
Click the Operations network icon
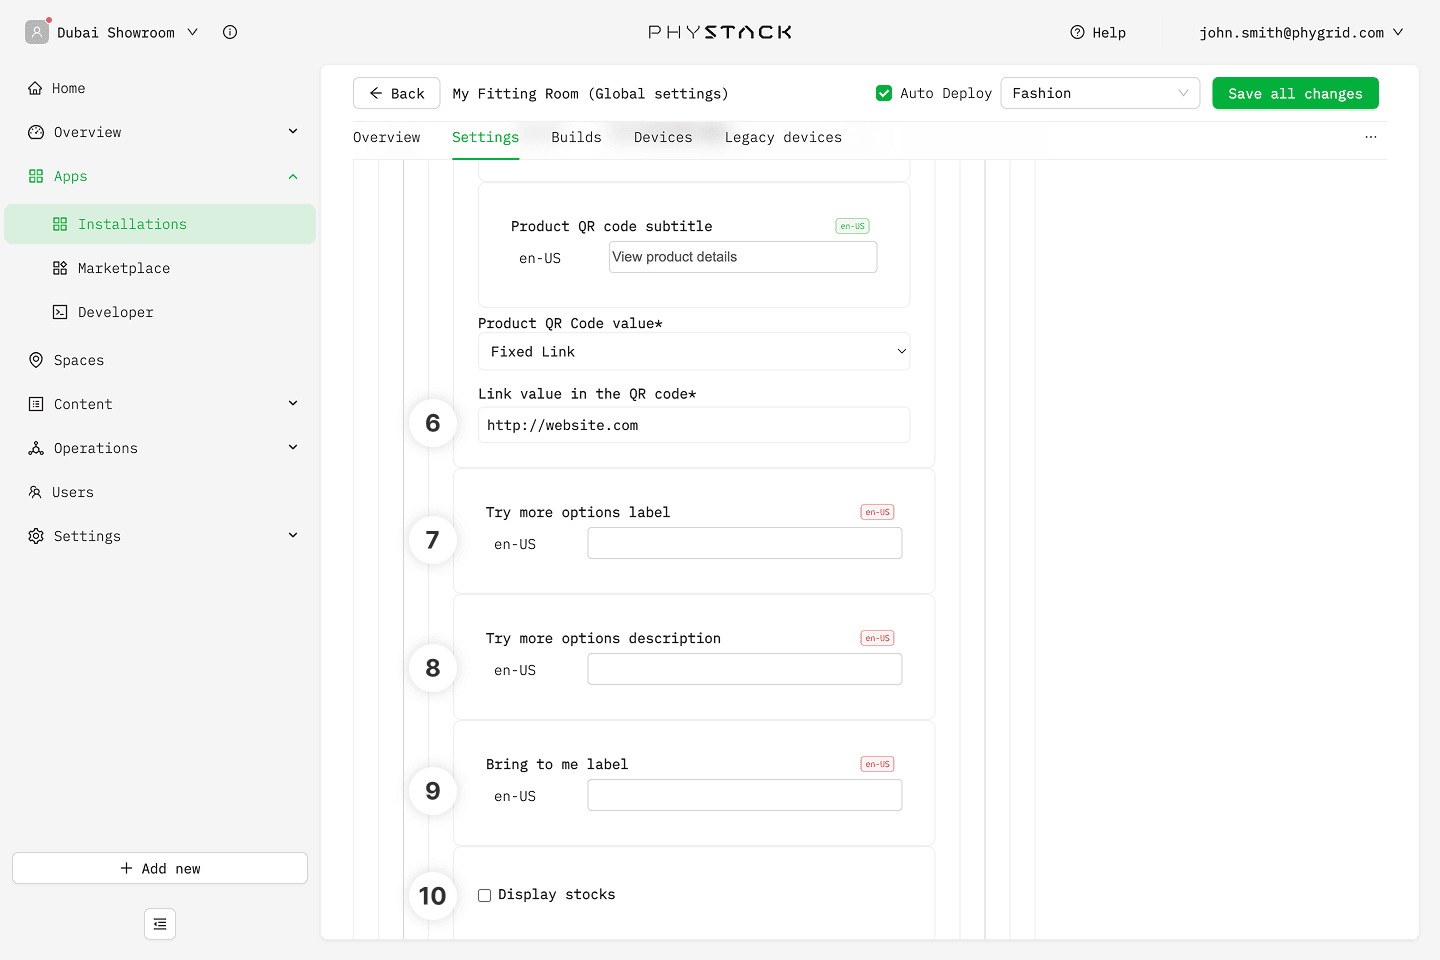pos(36,448)
